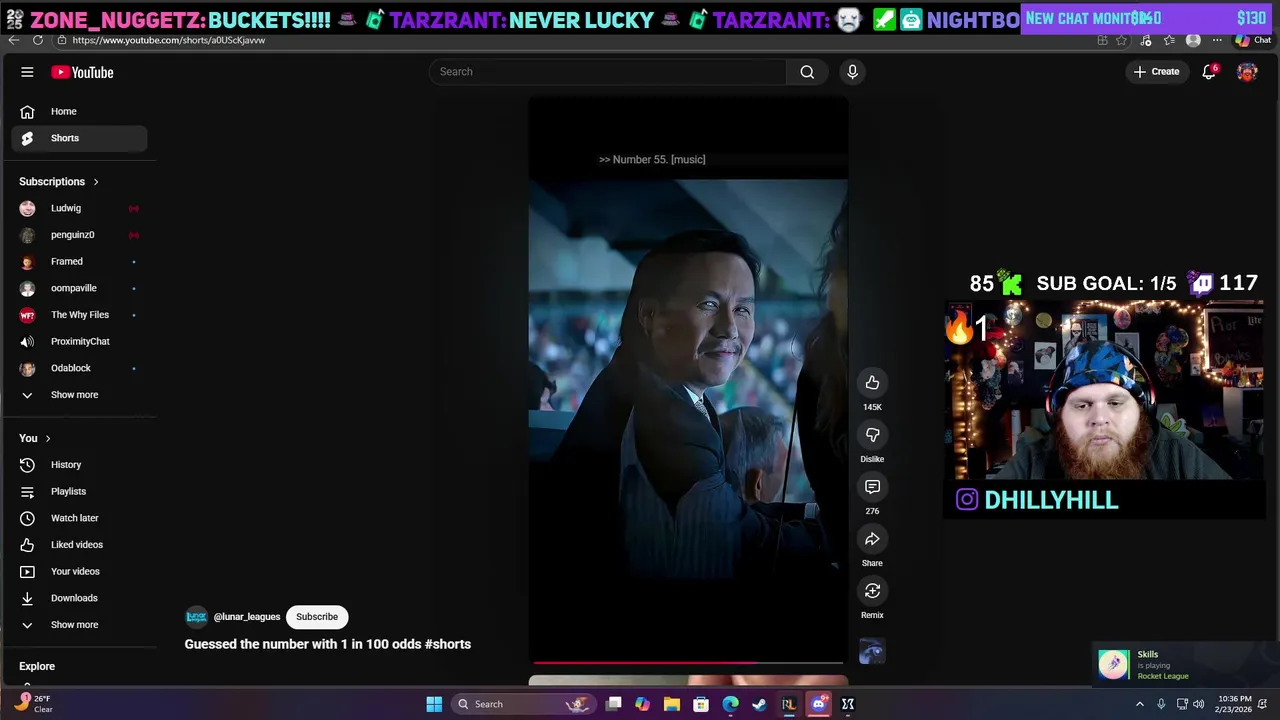Open Task View on taskbar
The image size is (1280, 720).
(614, 704)
